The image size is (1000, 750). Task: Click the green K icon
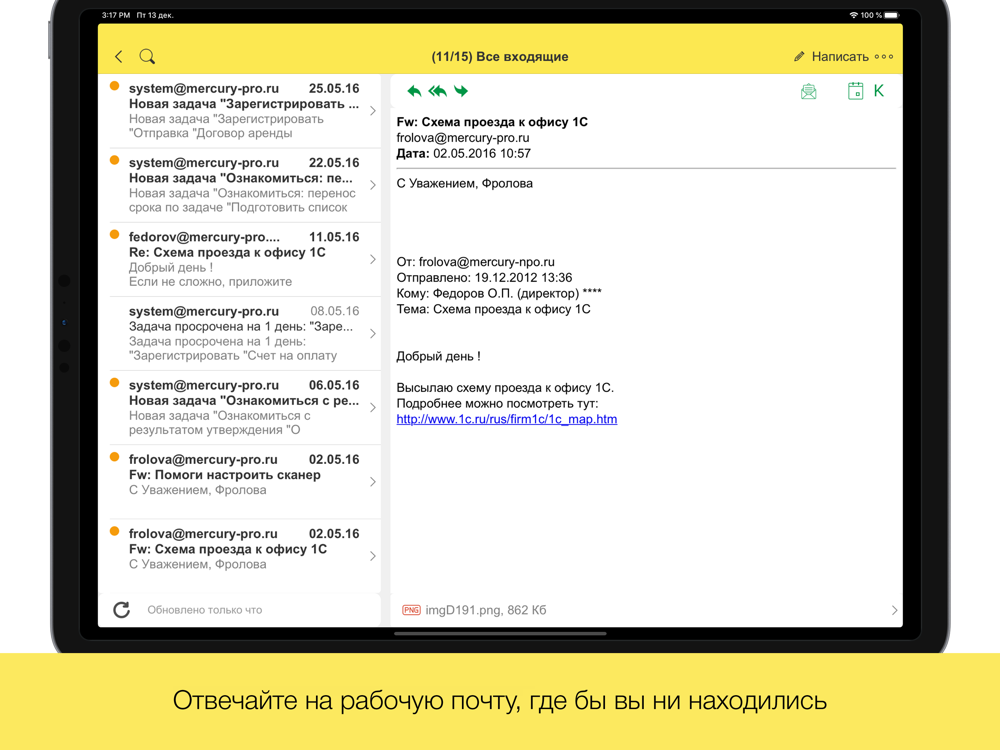coord(879,91)
